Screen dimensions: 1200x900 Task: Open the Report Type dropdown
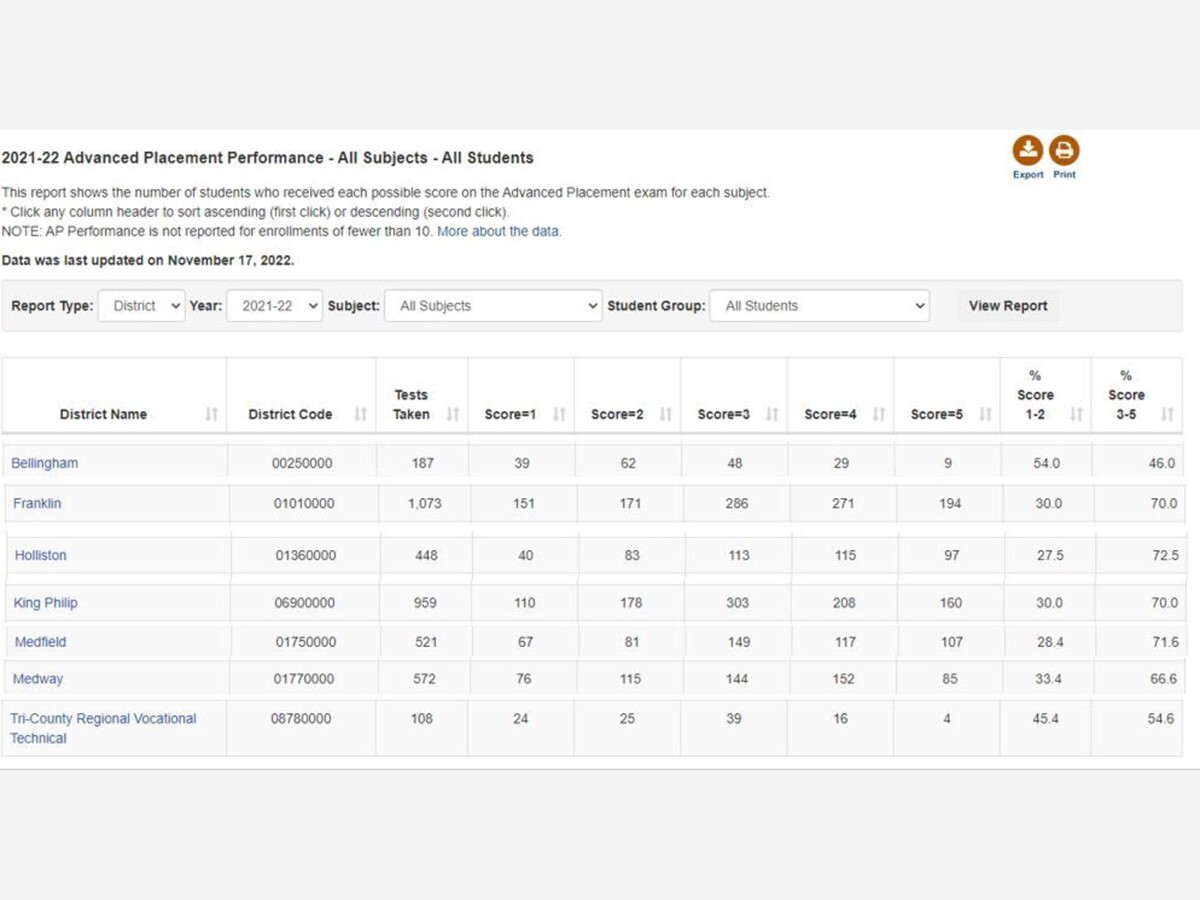coord(141,306)
